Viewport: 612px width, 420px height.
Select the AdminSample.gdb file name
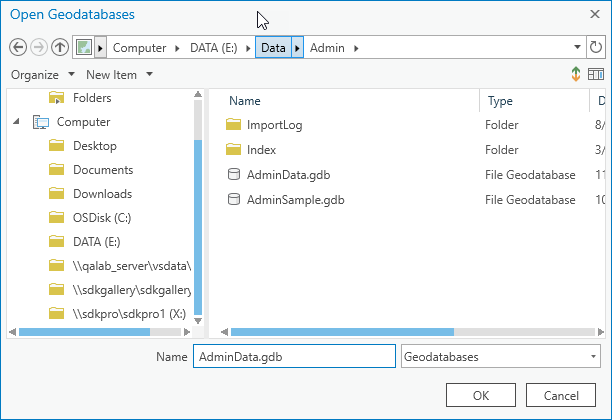click(x=295, y=199)
